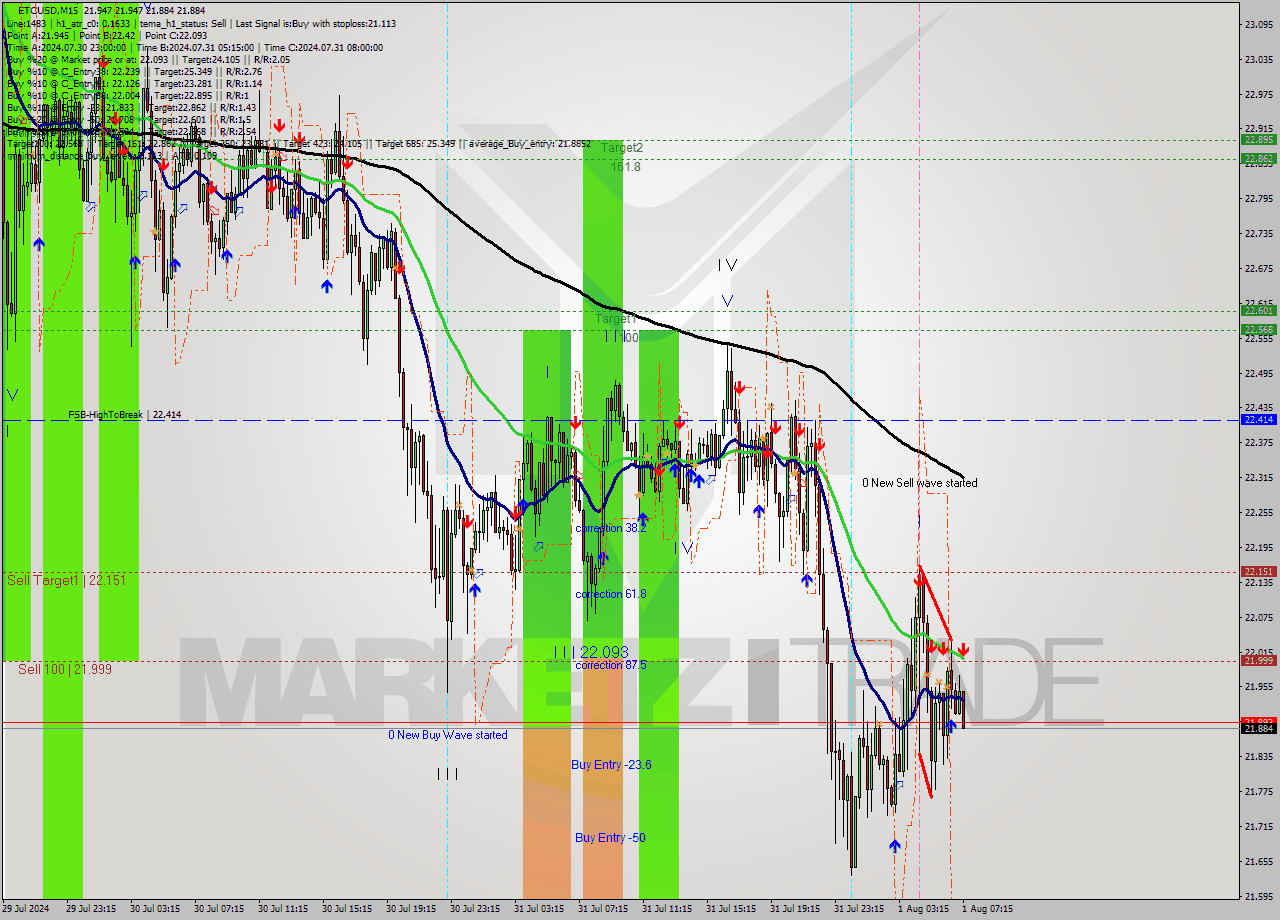Click 23.095 on the price axis
The image size is (1280, 920).
tap(1257, 24)
